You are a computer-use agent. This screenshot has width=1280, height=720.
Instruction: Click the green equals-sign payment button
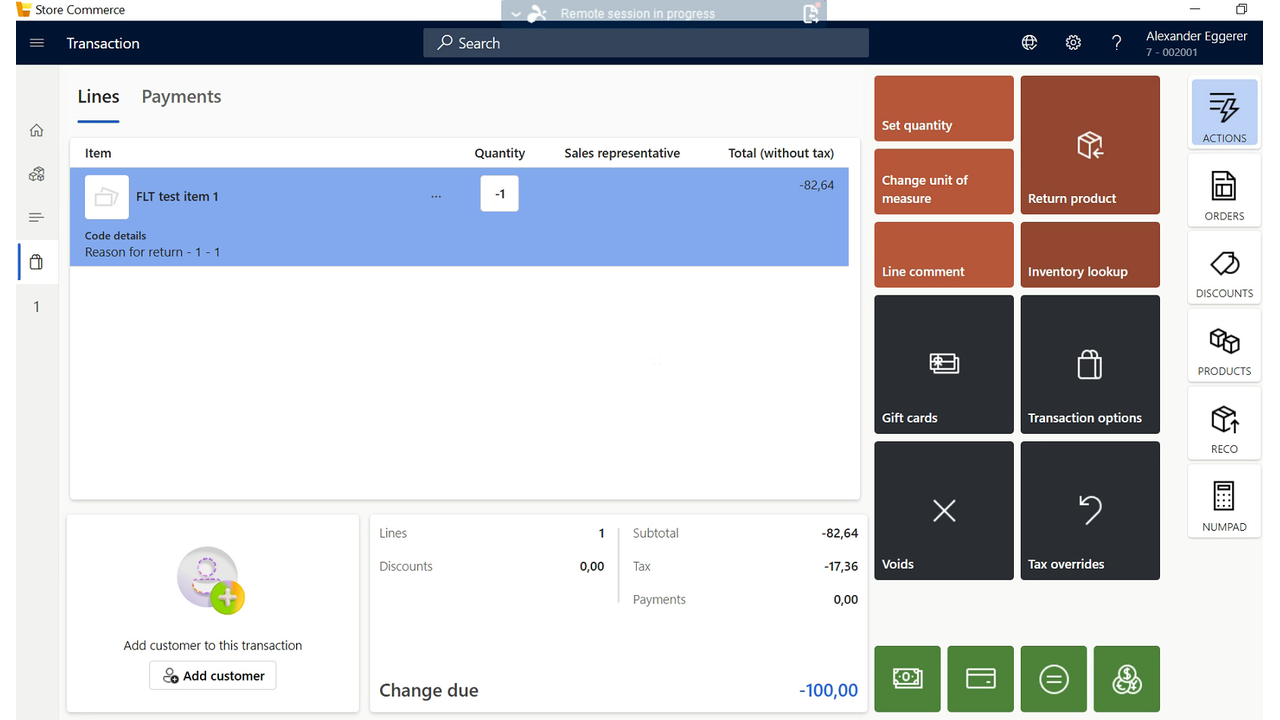[1053, 679]
